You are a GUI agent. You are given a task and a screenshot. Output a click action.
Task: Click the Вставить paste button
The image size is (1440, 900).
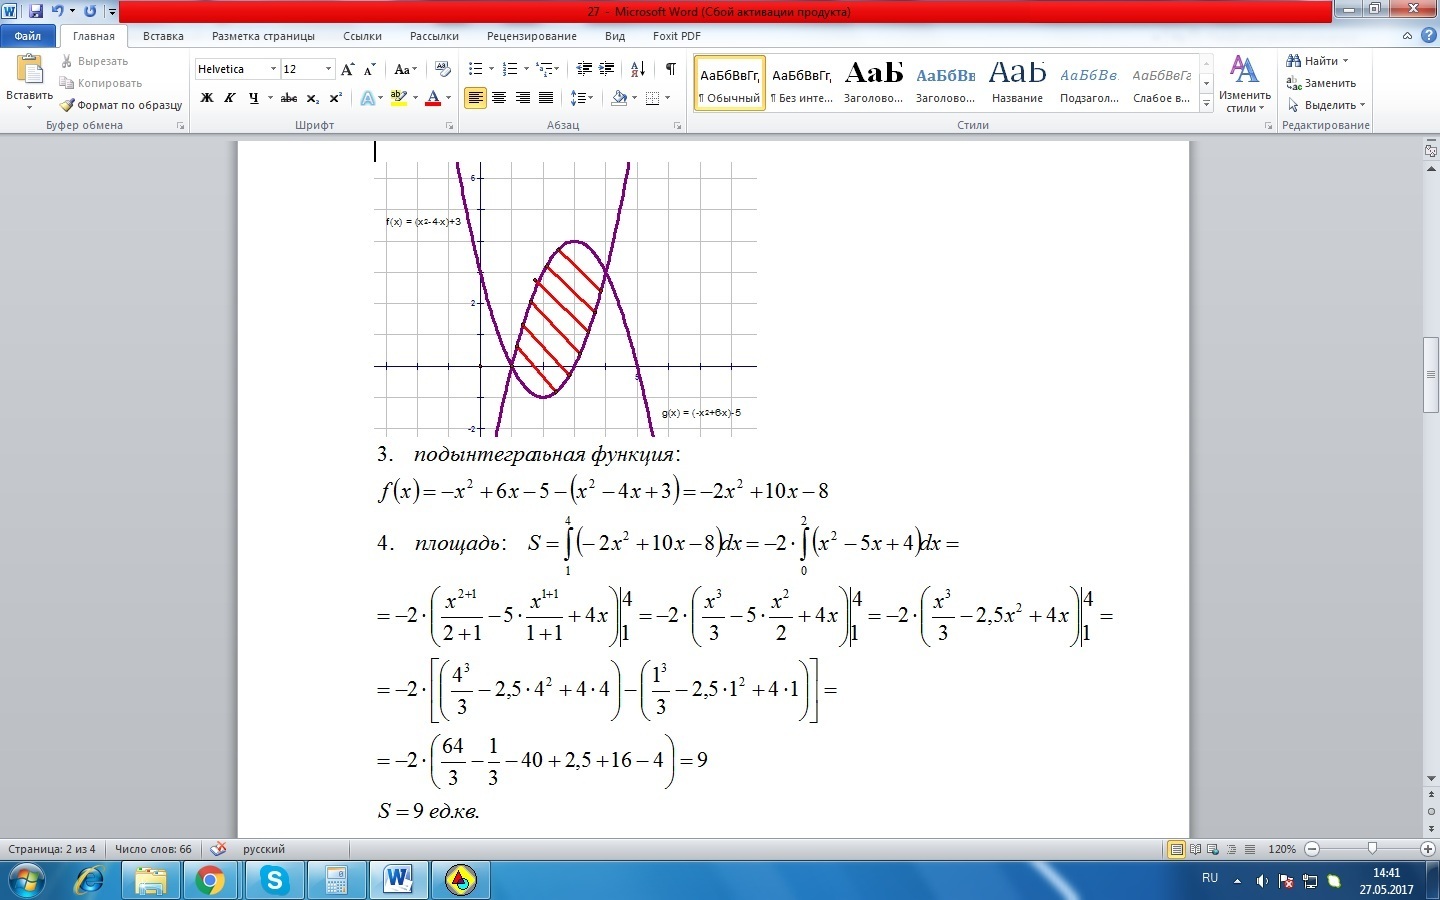tap(29, 82)
